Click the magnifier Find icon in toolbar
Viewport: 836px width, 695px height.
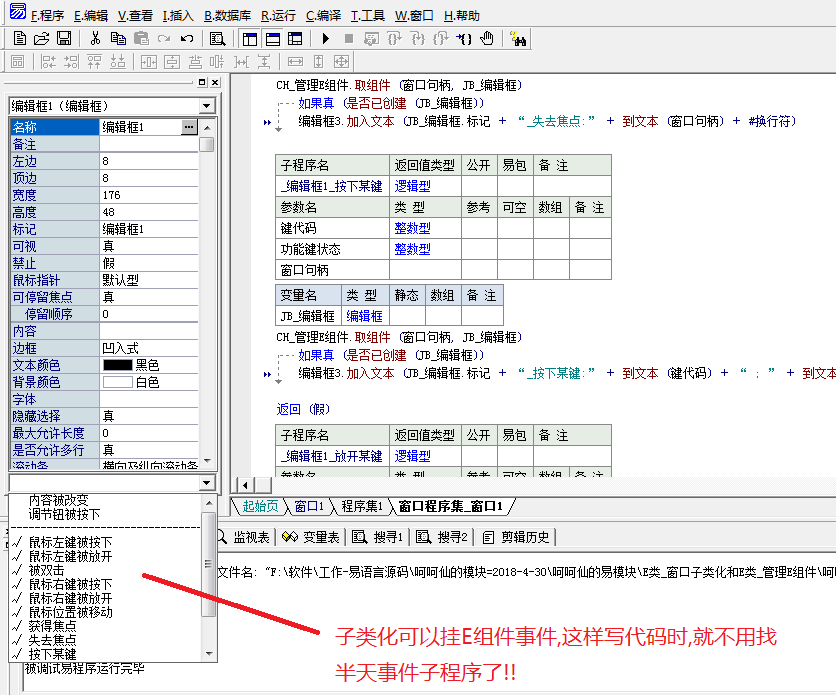(x=218, y=38)
